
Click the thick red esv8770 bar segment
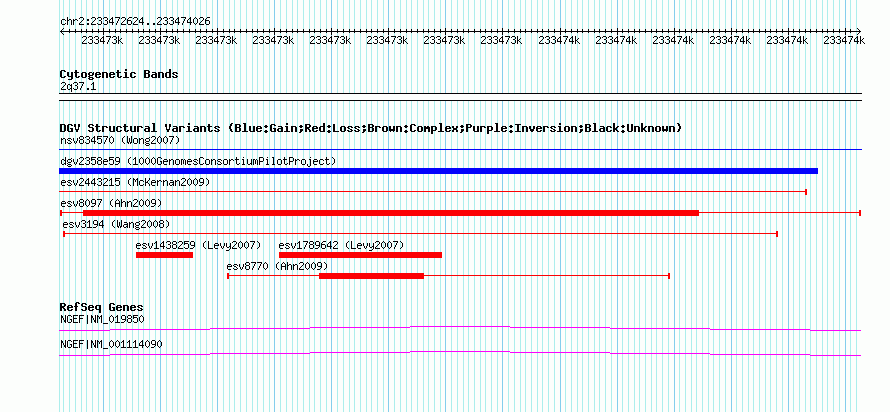[371, 276]
